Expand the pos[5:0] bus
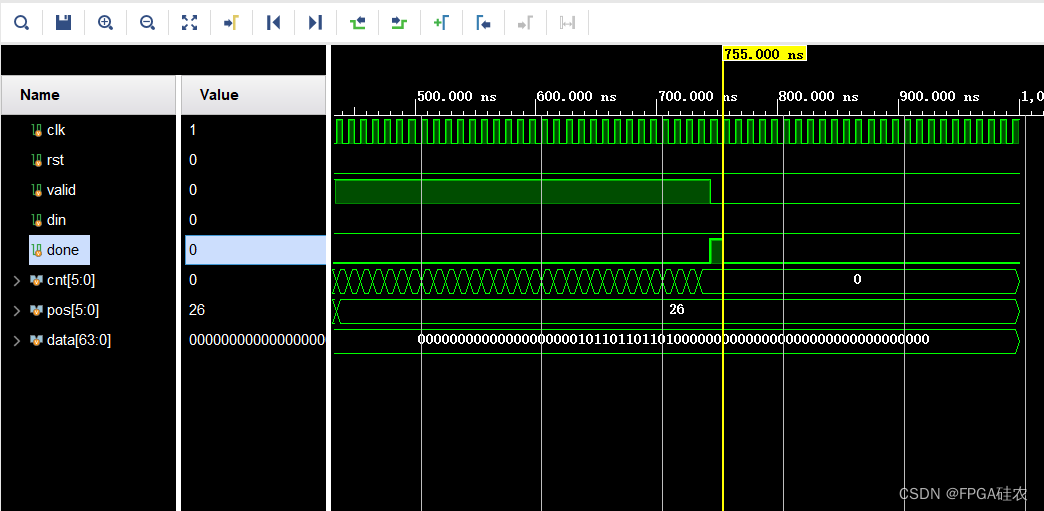1044x511 pixels. click(x=17, y=310)
